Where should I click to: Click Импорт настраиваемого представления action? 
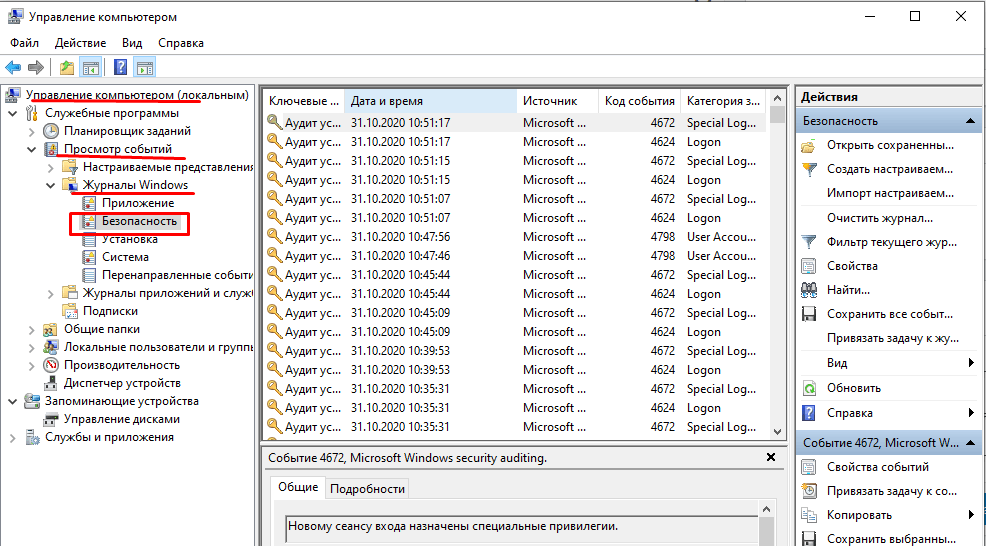point(890,193)
